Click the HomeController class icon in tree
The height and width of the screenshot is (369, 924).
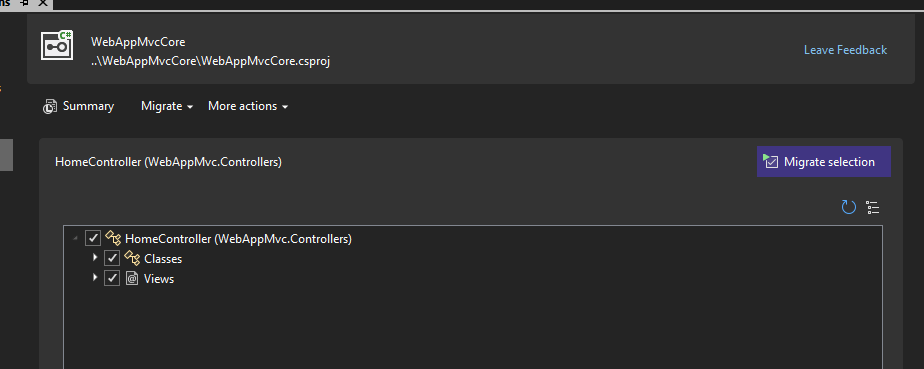click(x=113, y=239)
